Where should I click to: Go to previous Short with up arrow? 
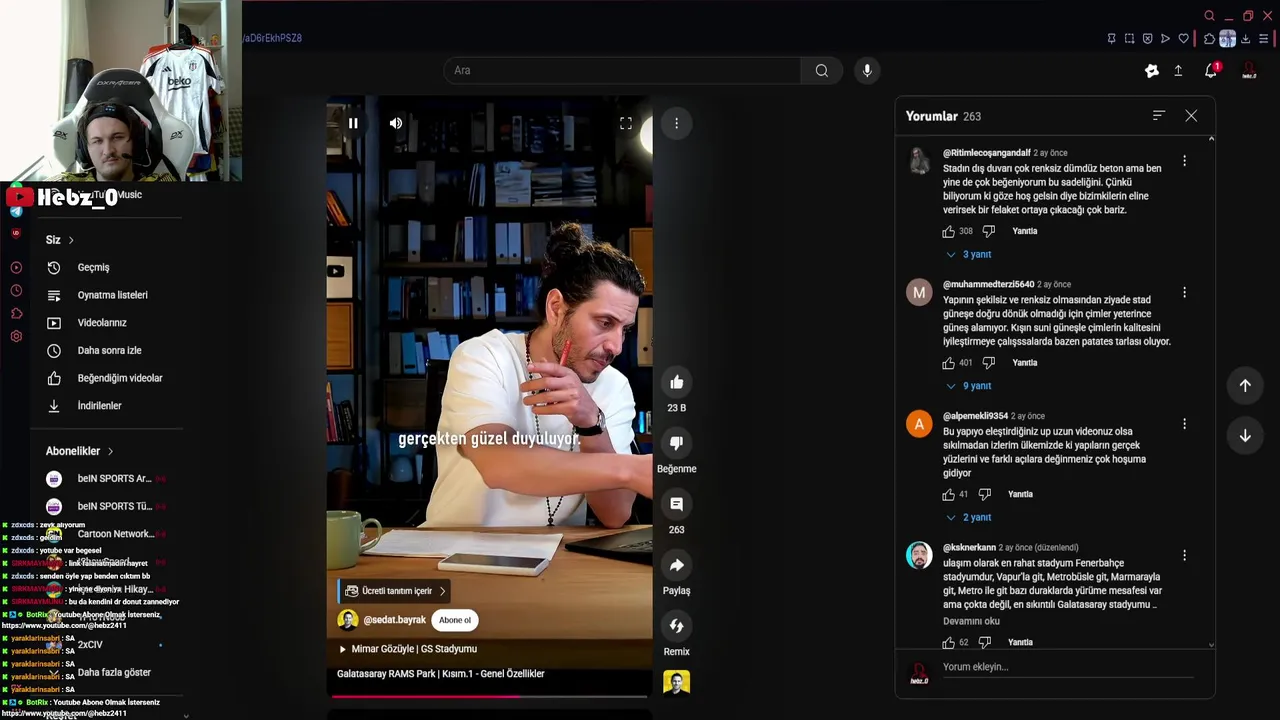[x=1245, y=385]
